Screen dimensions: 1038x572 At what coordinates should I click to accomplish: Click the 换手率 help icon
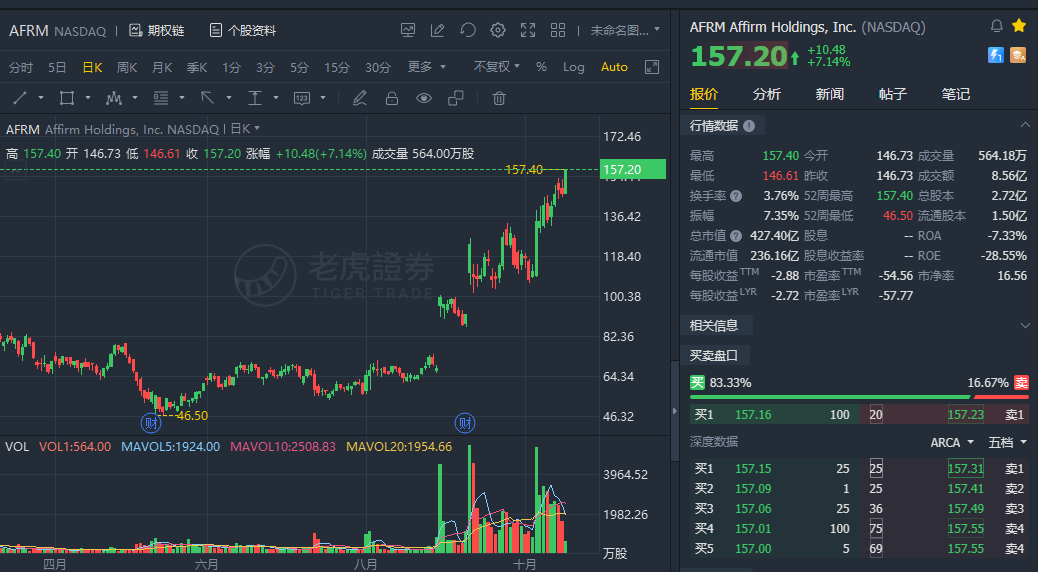tap(735, 196)
